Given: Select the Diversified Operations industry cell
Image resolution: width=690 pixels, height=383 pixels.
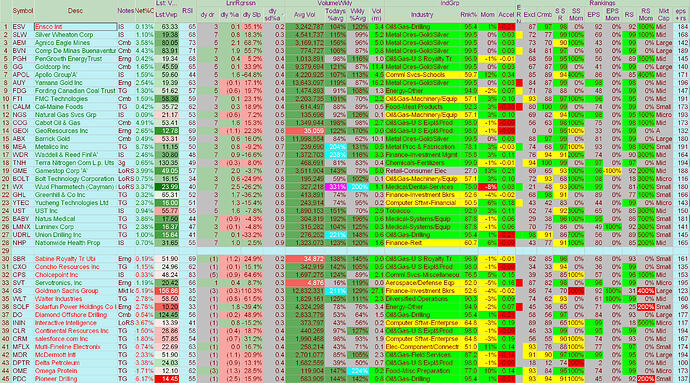Looking at the screenshot, I should tap(422, 299).
